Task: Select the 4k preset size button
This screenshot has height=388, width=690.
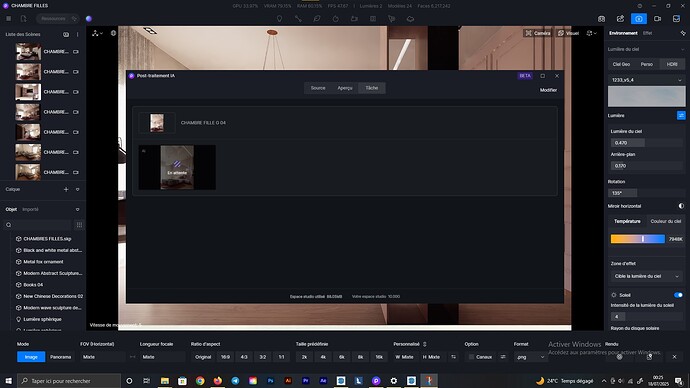Action: pos(323,357)
